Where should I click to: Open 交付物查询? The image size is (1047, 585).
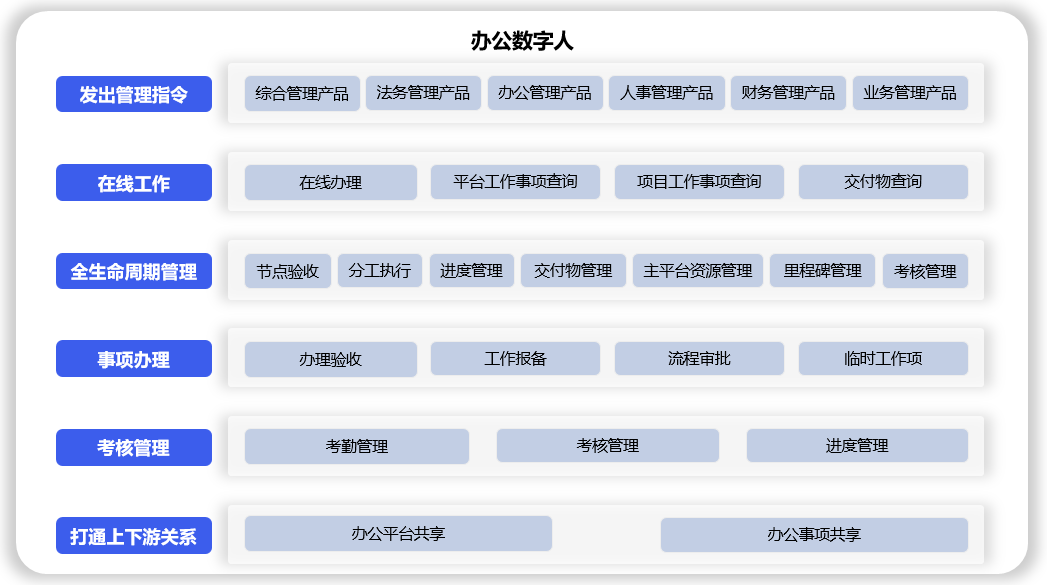click(x=883, y=182)
